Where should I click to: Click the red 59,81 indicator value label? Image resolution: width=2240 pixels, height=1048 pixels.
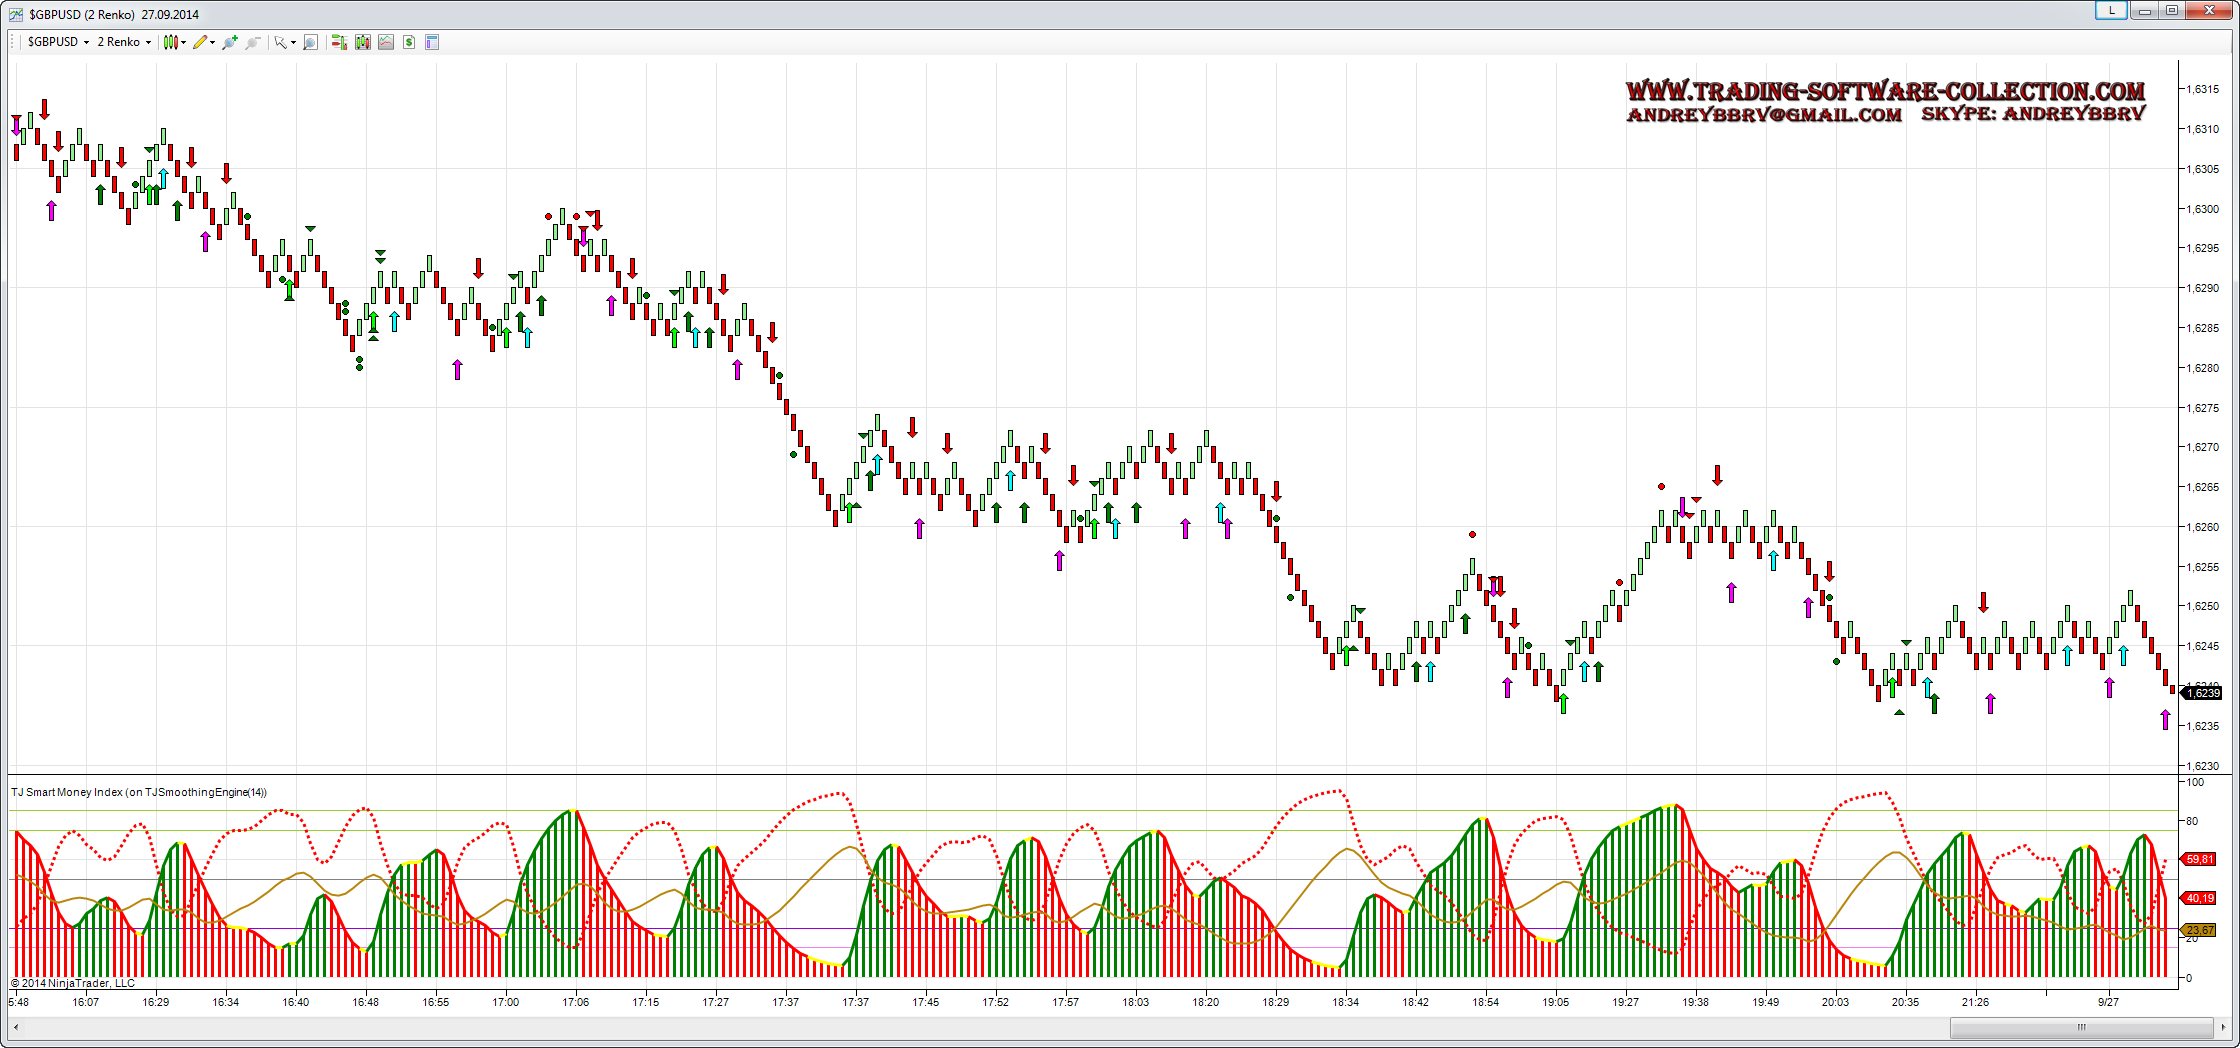point(2200,859)
